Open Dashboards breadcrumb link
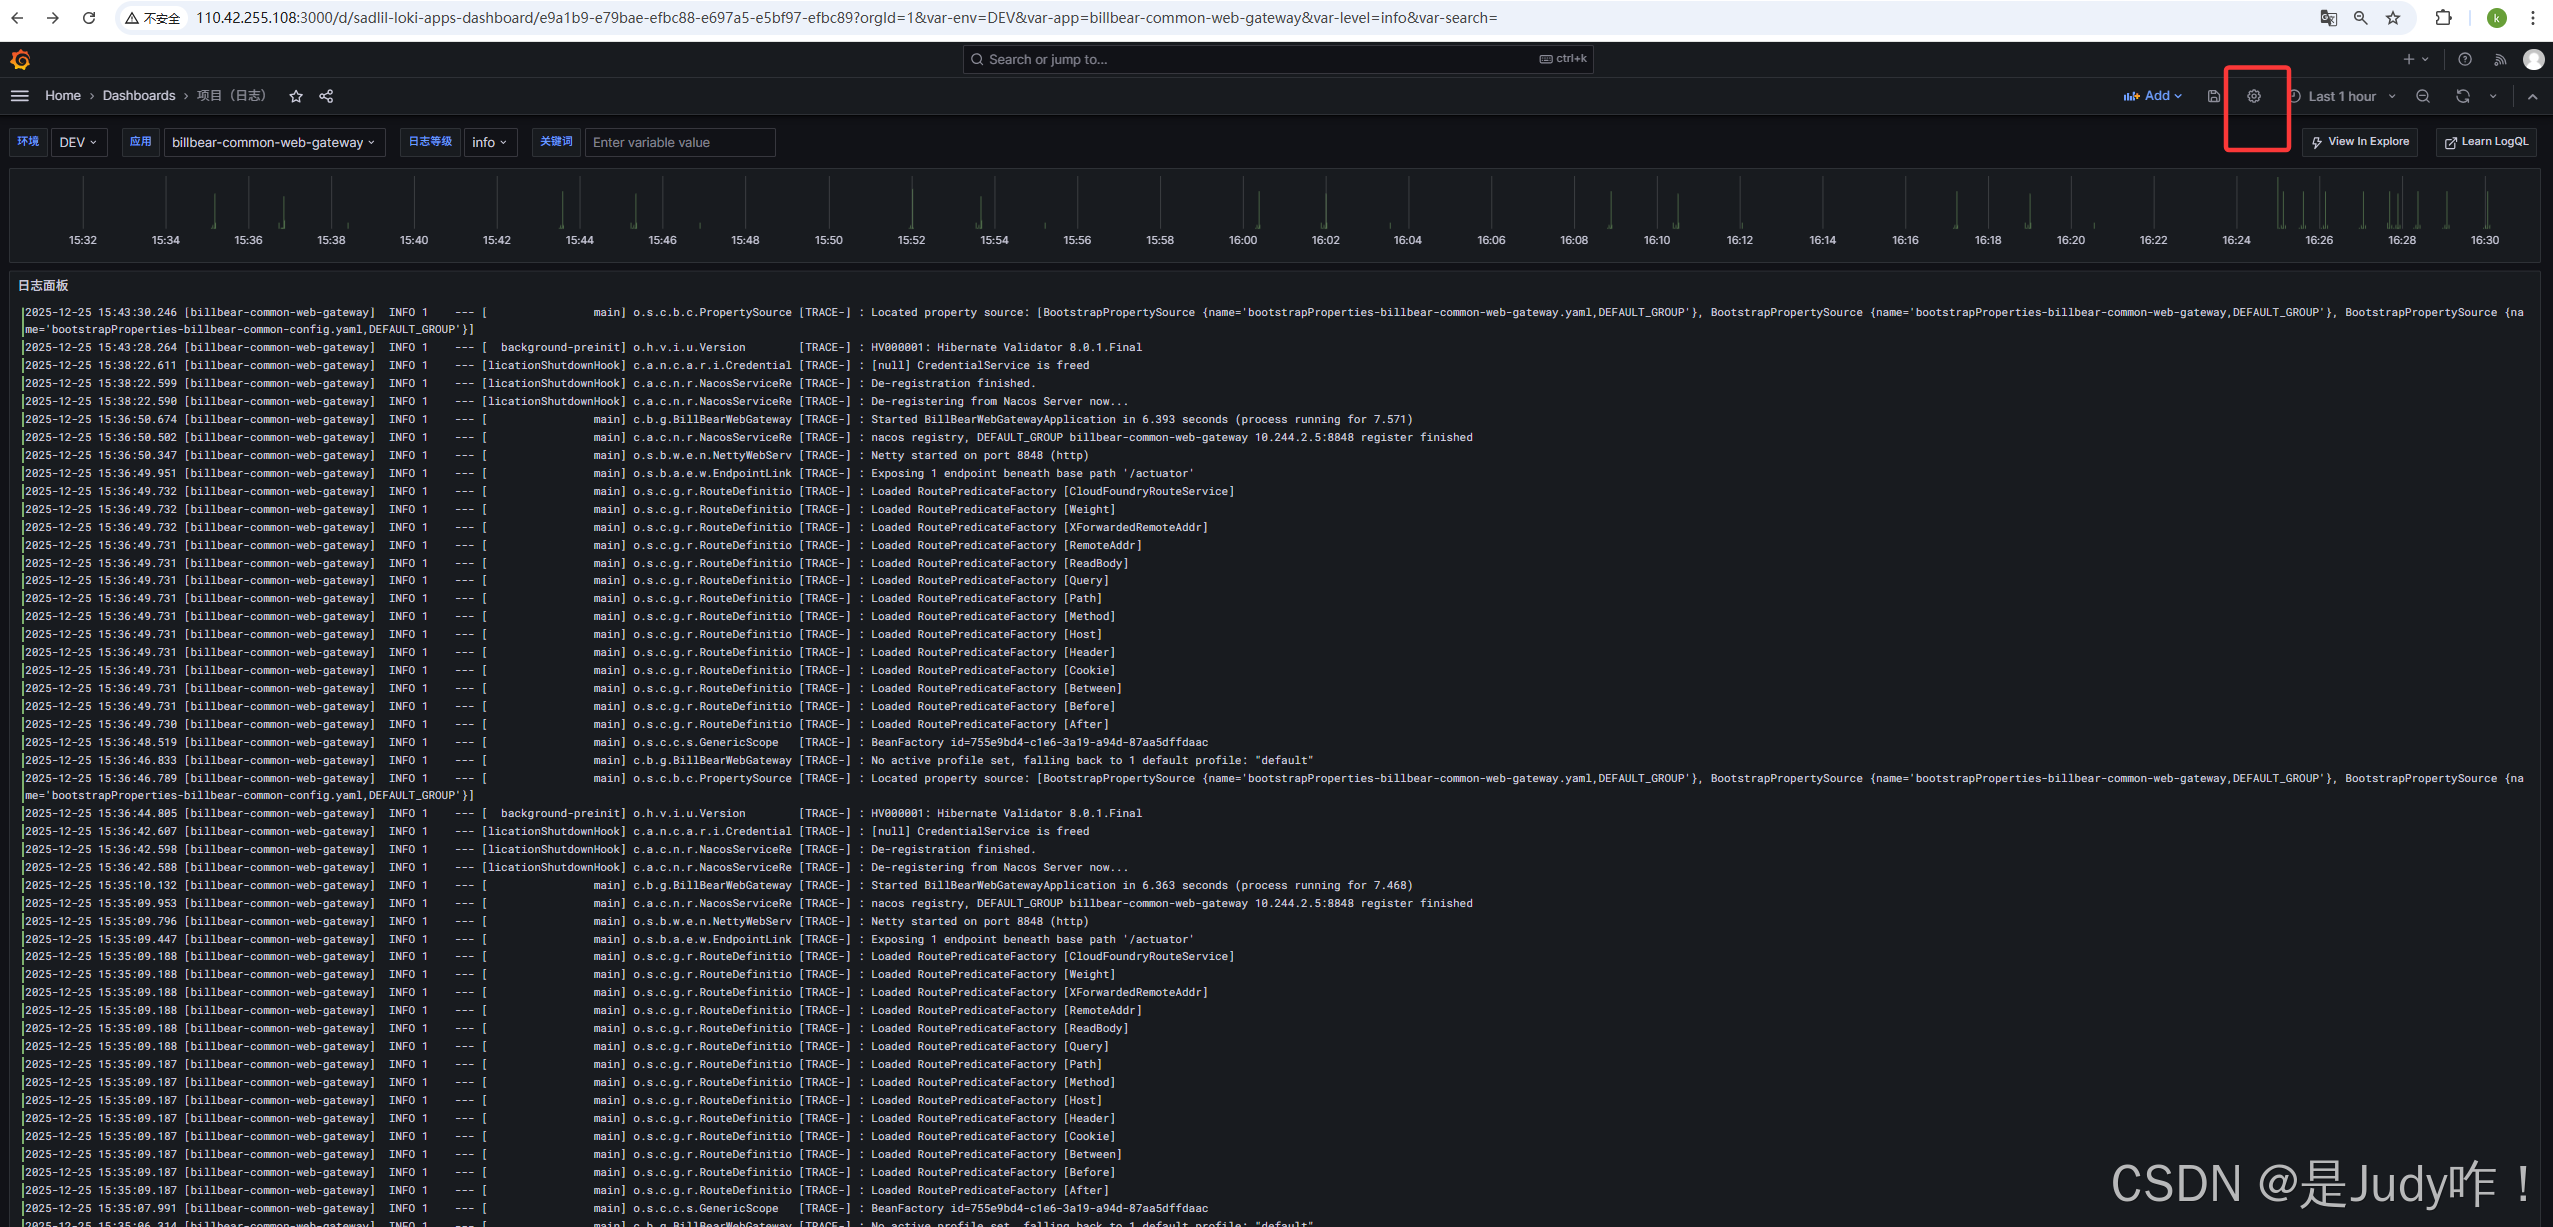2553x1227 pixels. pyautogui.click(x=139, y=96)
